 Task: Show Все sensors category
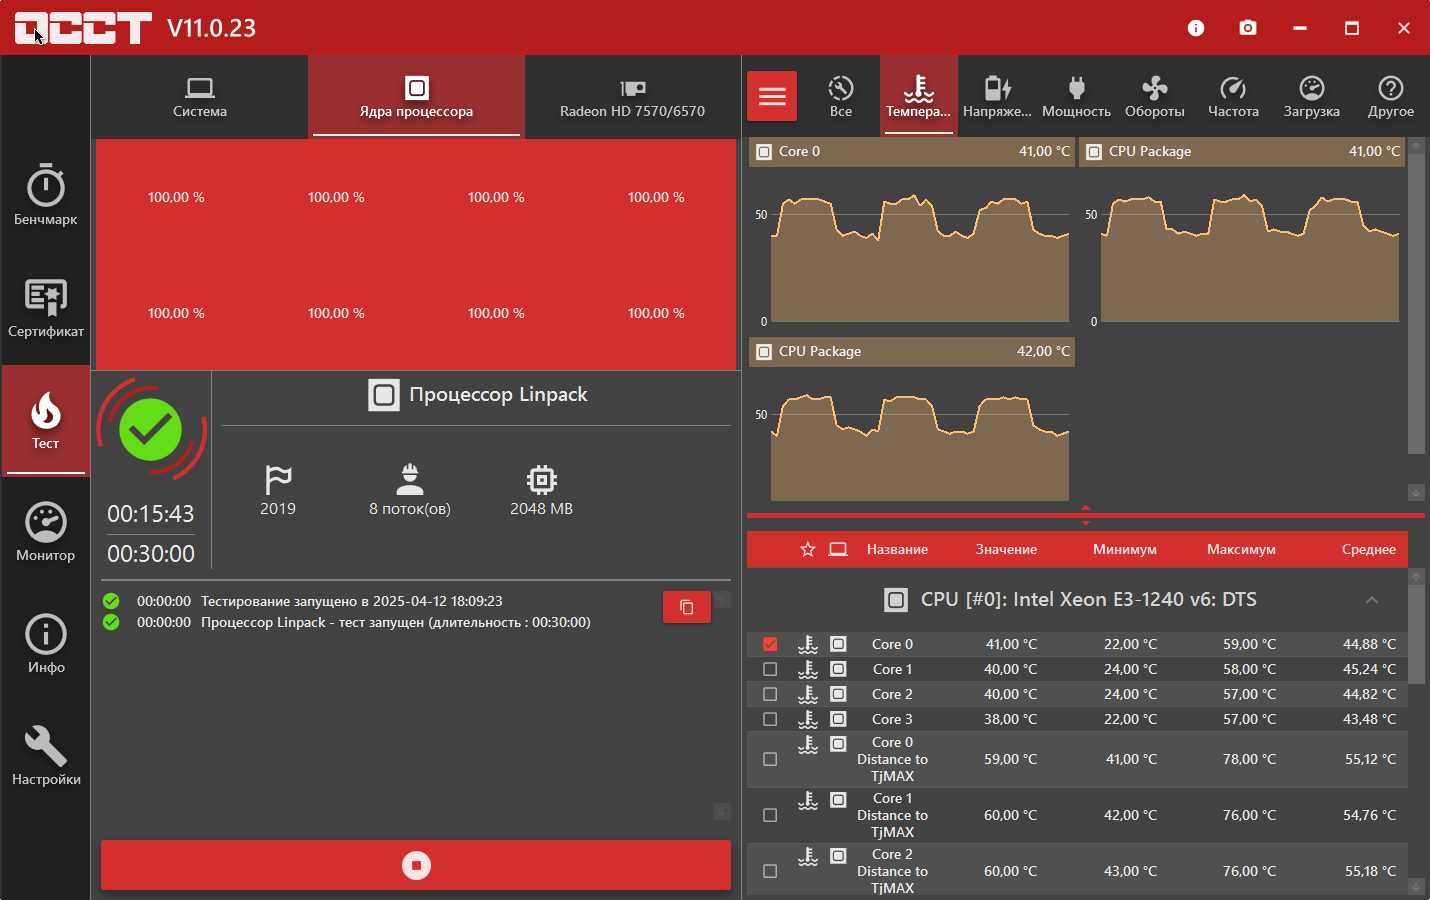(841, 96)
